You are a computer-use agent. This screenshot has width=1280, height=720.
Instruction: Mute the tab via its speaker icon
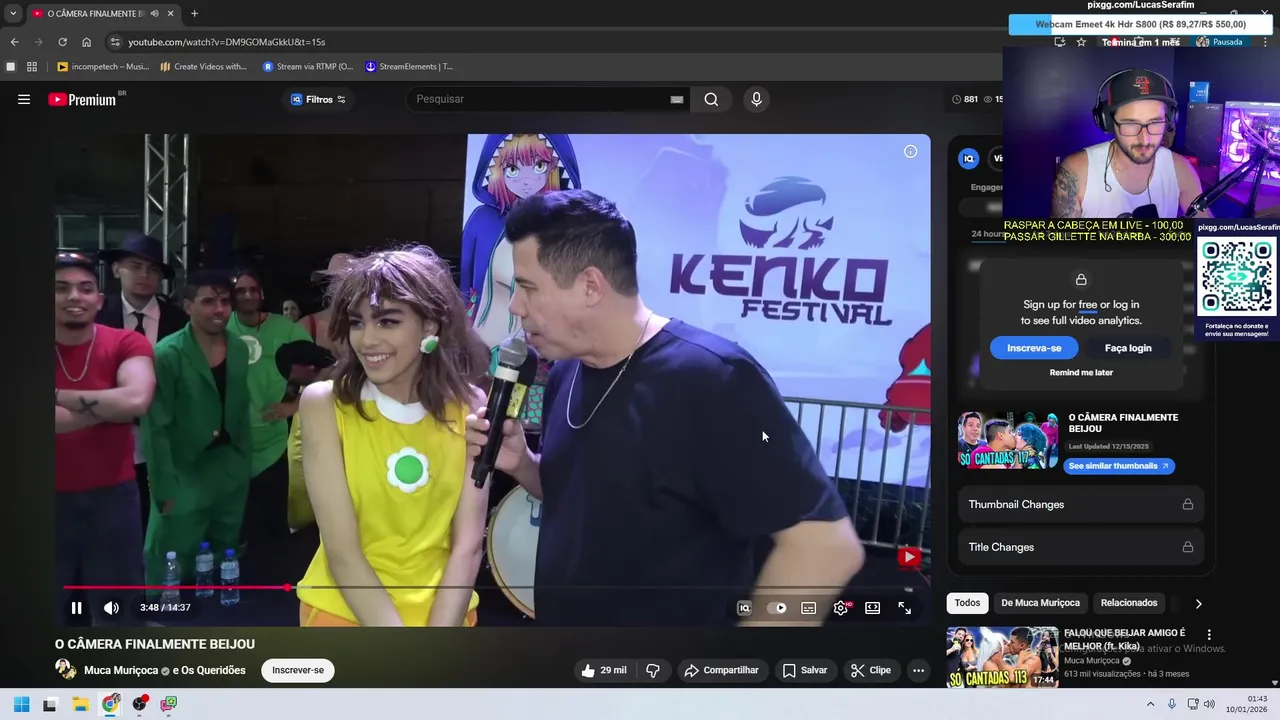(x=154, y=13)
